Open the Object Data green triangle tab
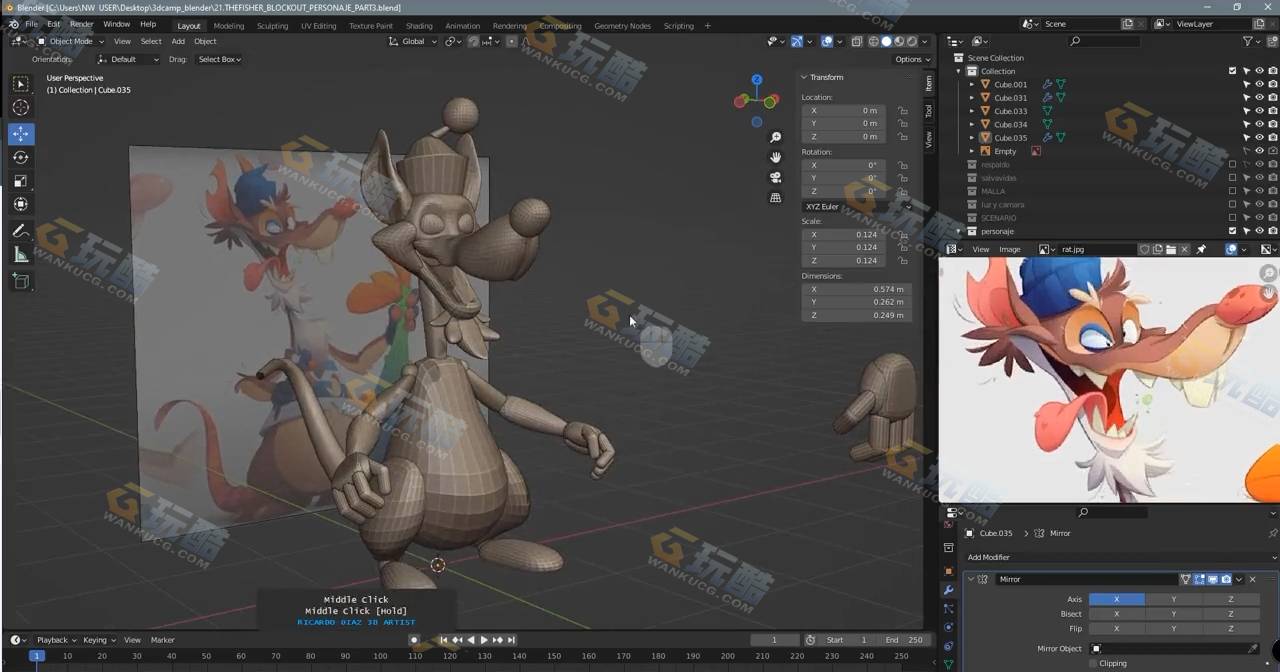 [x=948, y=663]
